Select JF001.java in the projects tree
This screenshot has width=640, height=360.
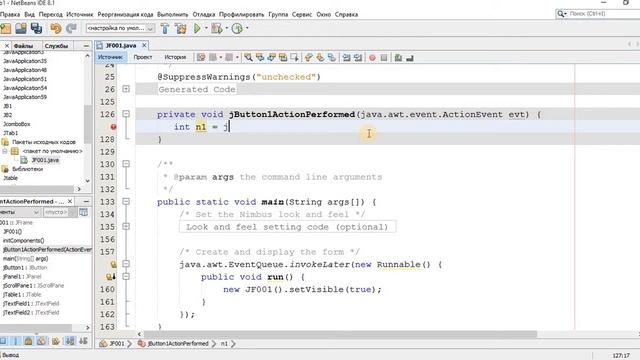(x=45, y=160)
